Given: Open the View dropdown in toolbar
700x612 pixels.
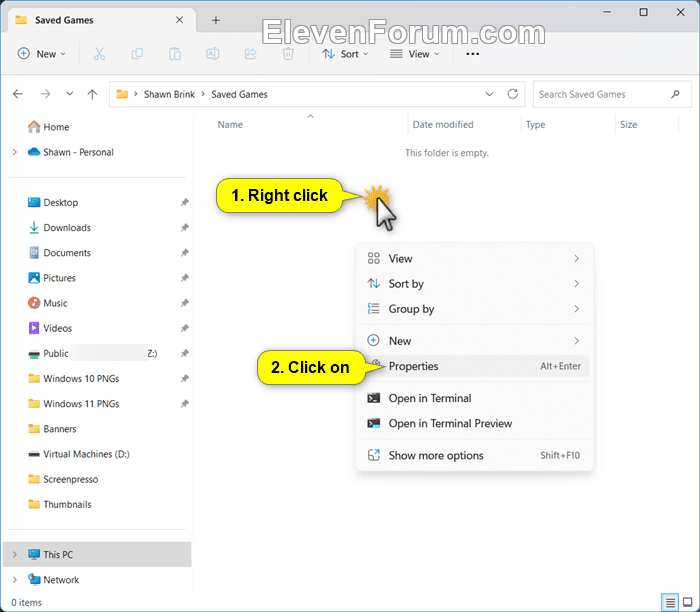Looking at the screenshot, I should (415, 54).
